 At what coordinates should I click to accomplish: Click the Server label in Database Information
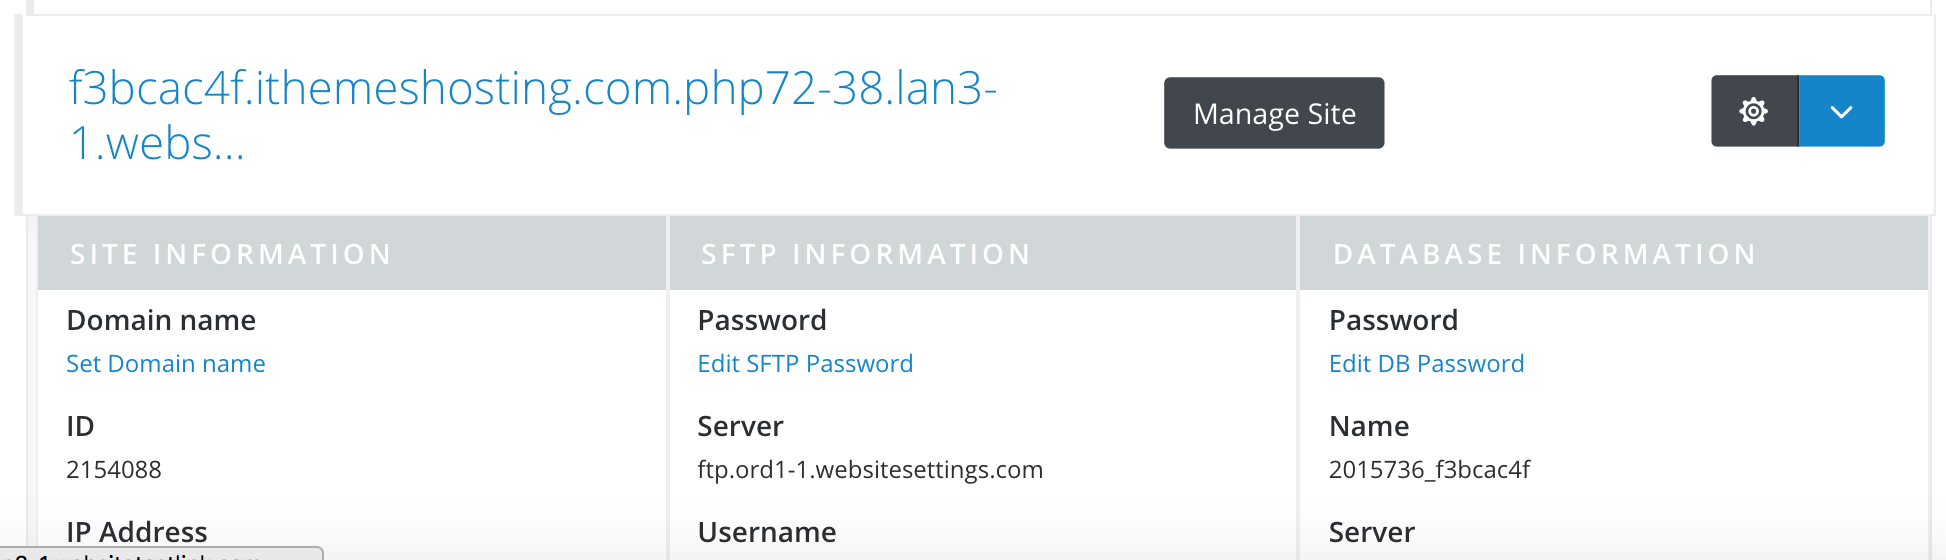tap(1372, 532)
